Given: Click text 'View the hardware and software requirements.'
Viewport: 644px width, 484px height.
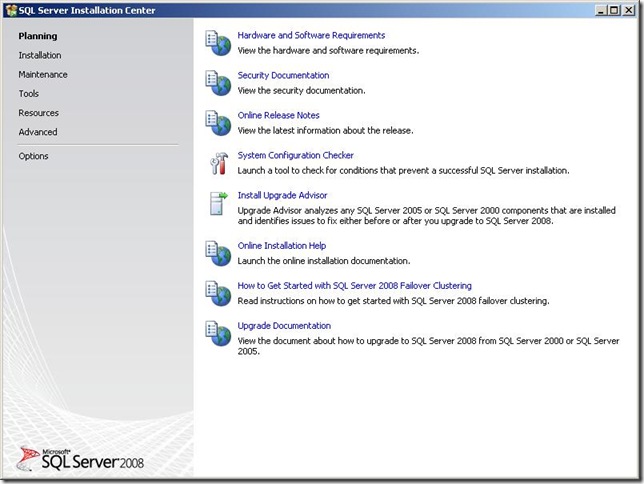Looking at the screenshot, I should [x=328, y=51].
